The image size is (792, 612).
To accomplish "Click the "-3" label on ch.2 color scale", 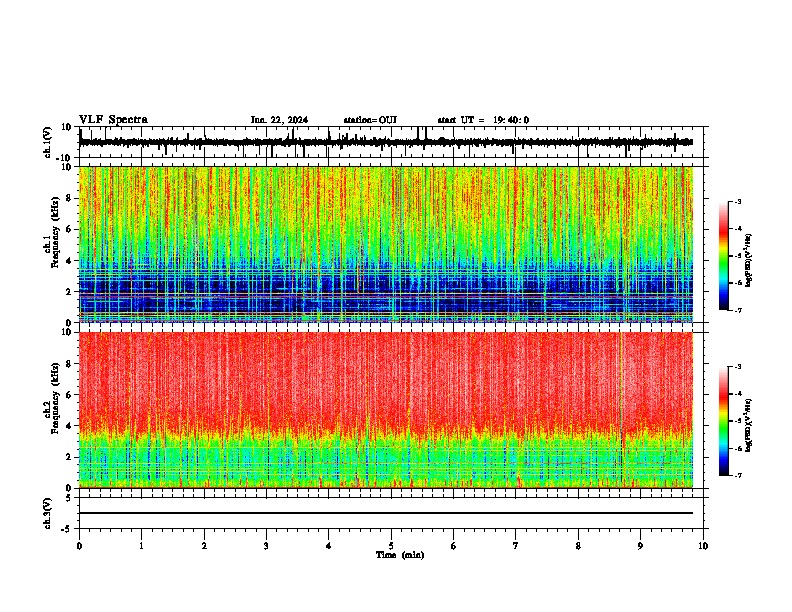I will click(738, 367).
